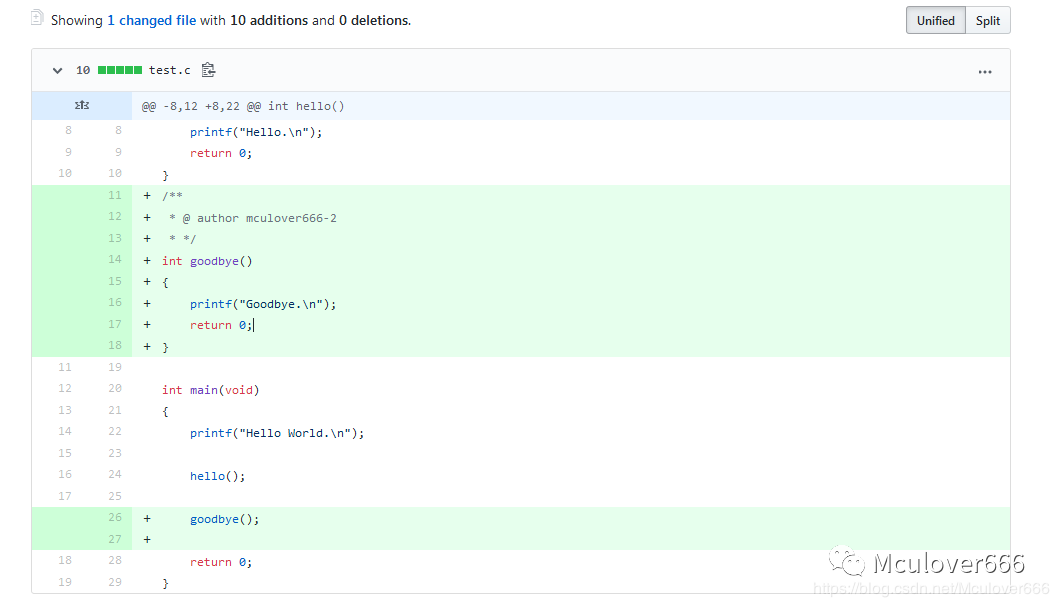Collapse the test.c diff with the chevron
The image size is (1059, 607).
(57, 70)
